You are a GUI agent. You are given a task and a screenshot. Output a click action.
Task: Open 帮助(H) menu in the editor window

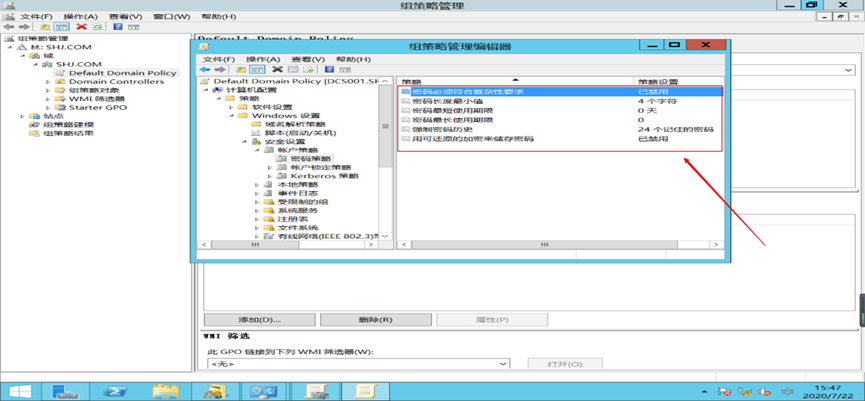(x=353, y=59)
